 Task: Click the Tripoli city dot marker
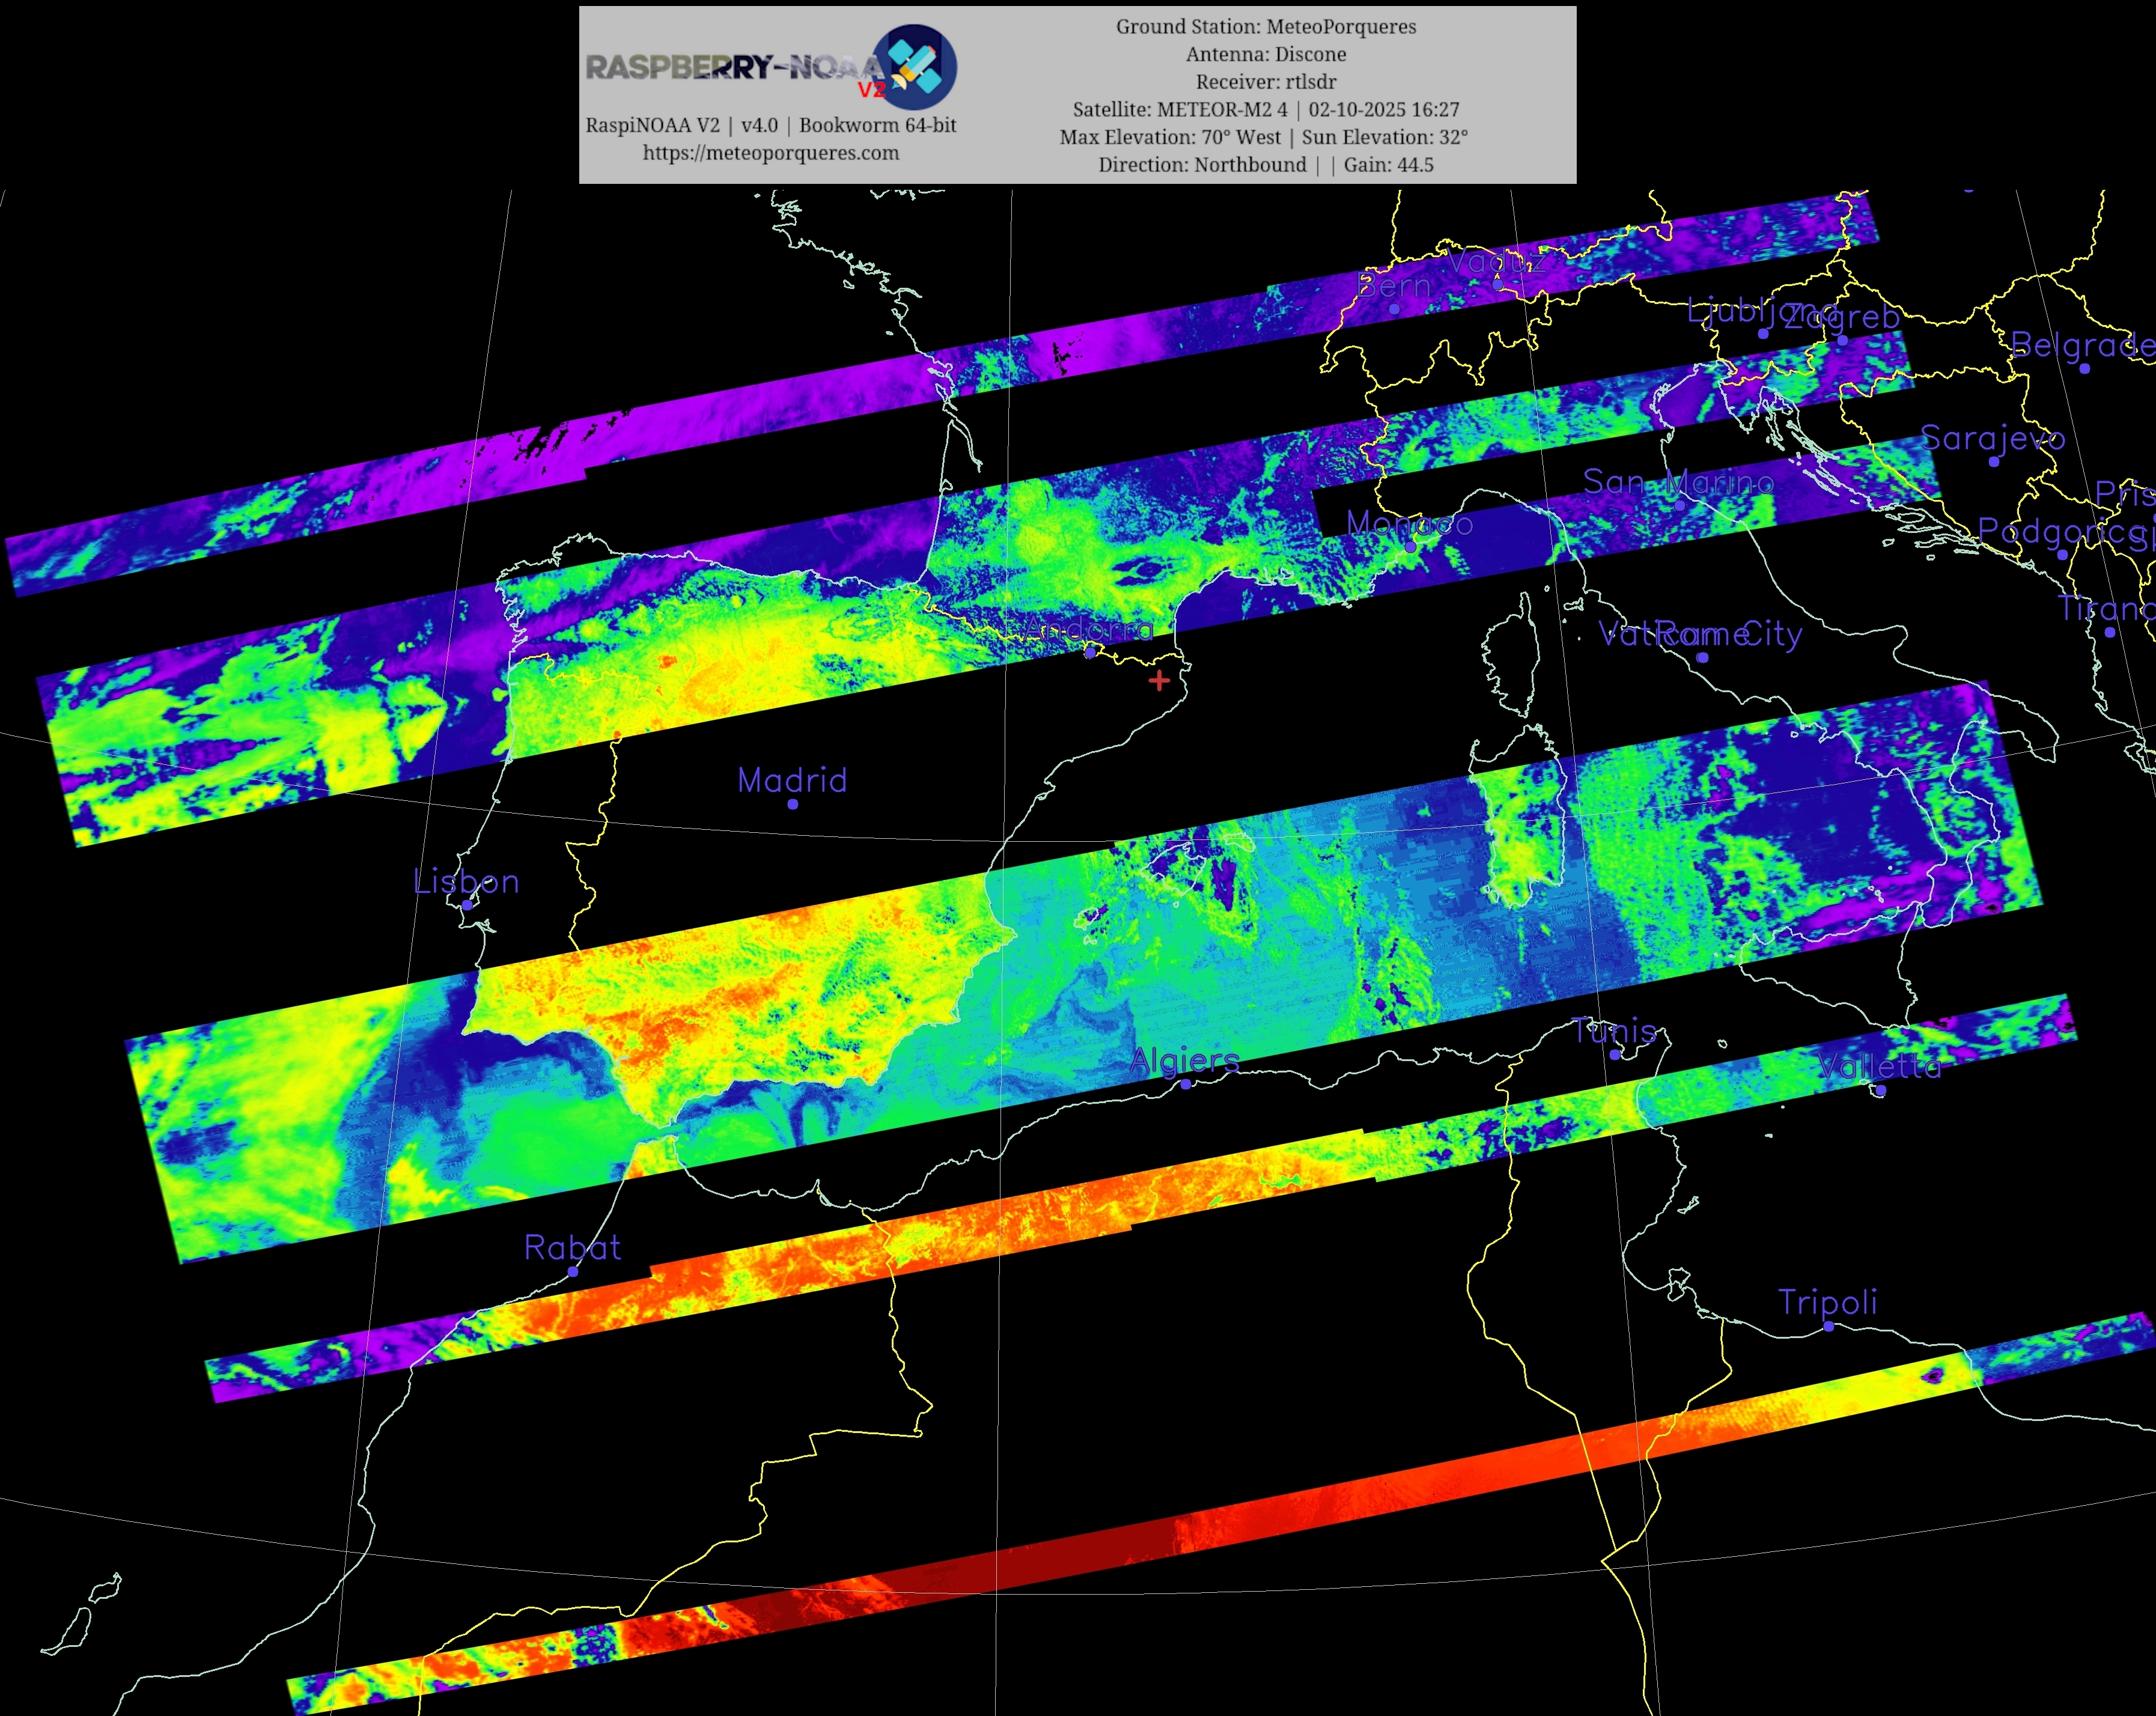1829,1326
